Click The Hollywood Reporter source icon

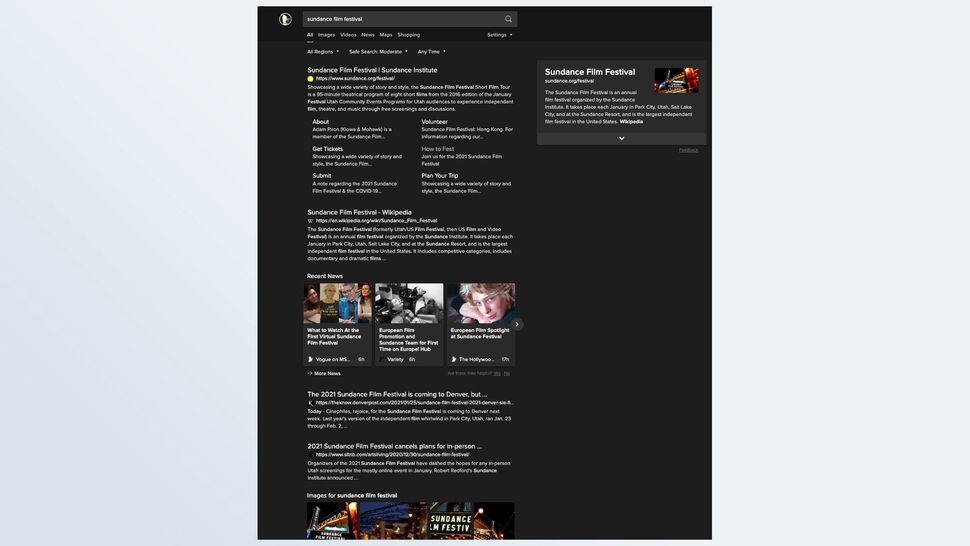click(454, 359)
